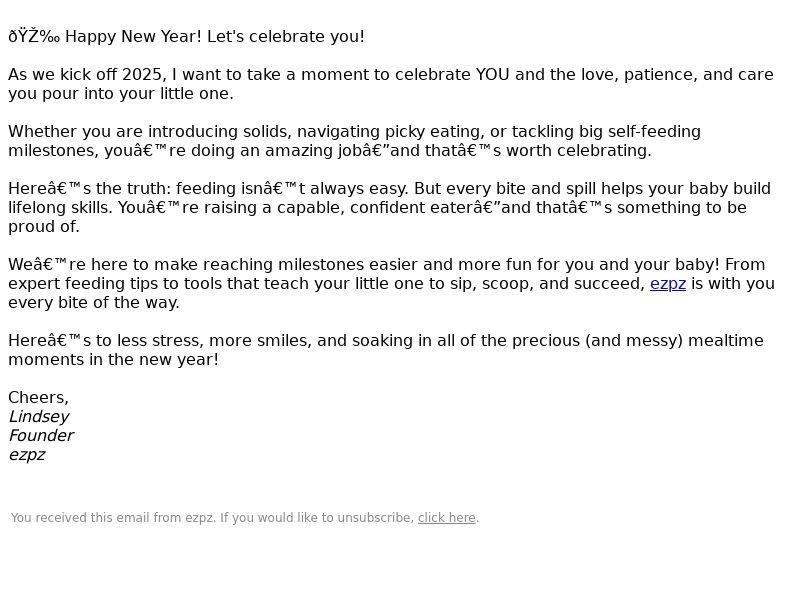Click the "Cheers," sign-off line
The width and height of the screenshot is (800, 600).
38,398
